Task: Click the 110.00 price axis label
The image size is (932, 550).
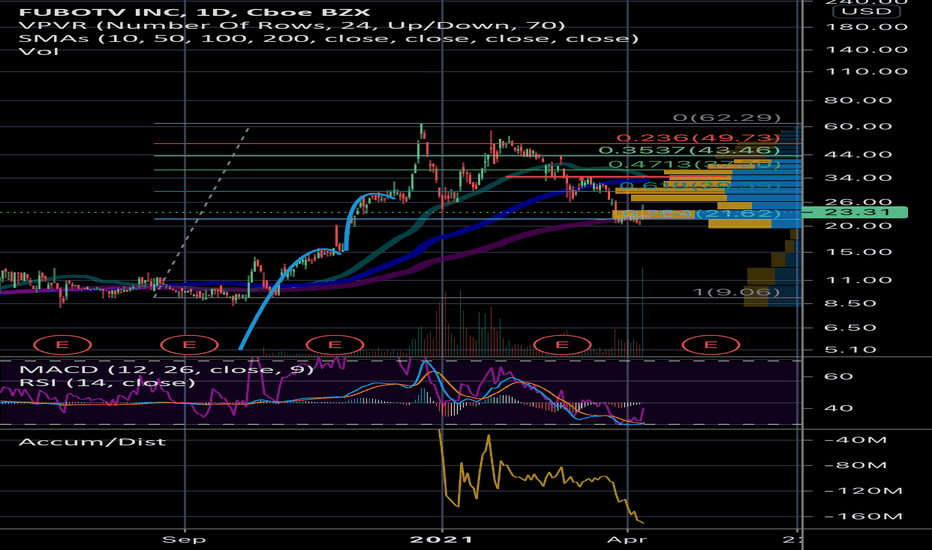Action: click(867, 71)
